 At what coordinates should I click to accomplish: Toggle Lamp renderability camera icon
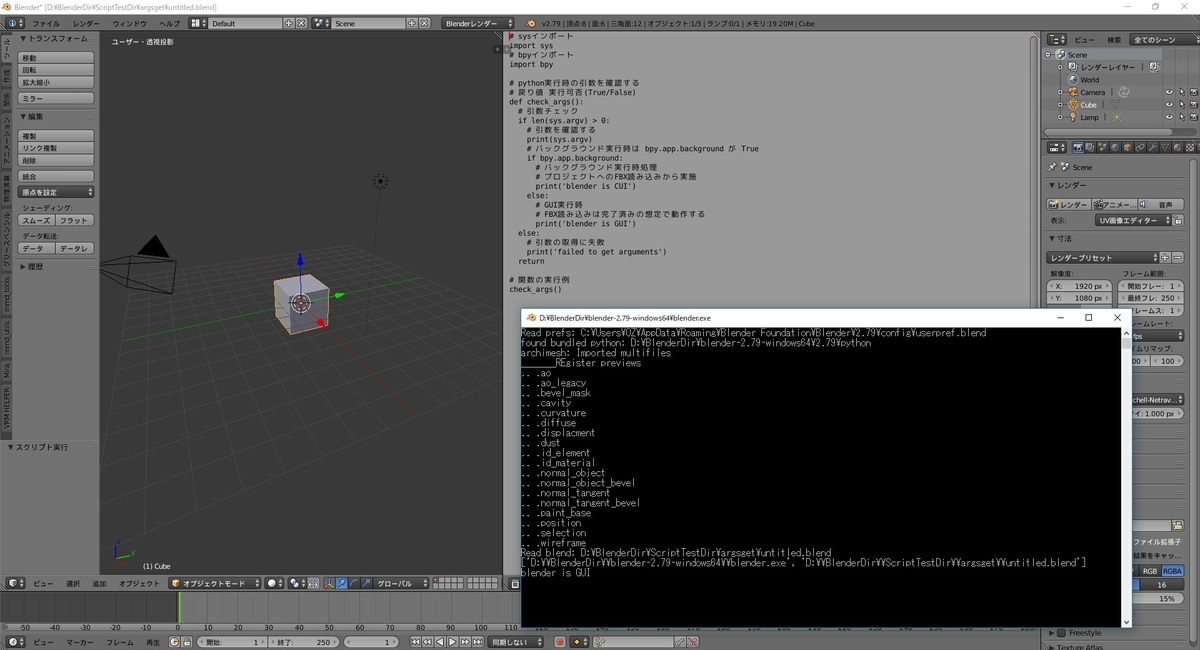pyautogui.click(x=1193, y=117)
